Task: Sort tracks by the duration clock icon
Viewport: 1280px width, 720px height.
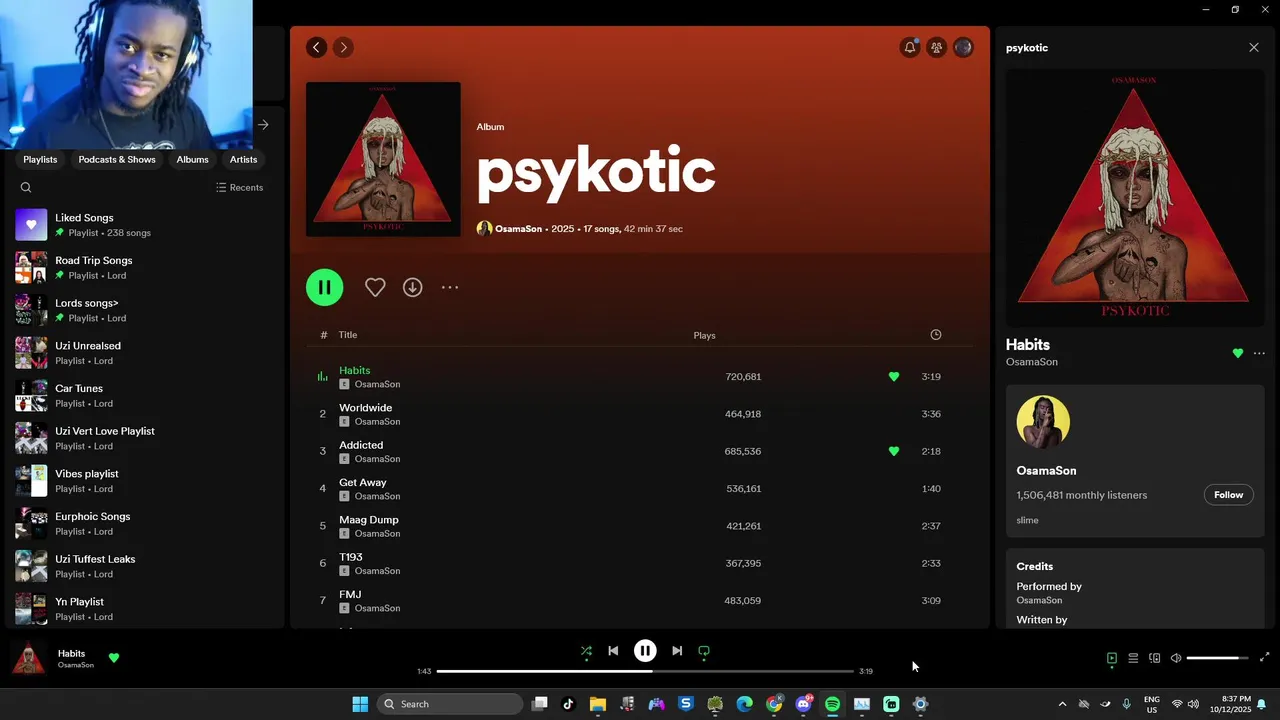Action: pyautogui.click(x=936, y=335)
